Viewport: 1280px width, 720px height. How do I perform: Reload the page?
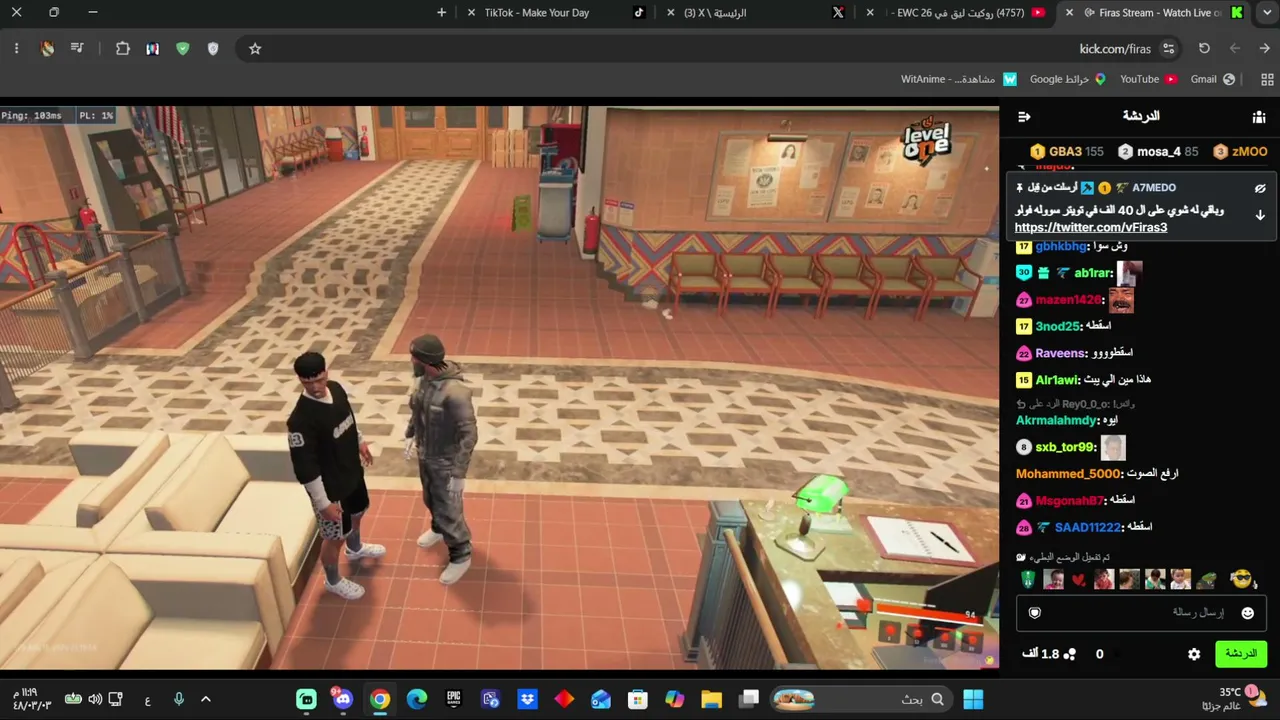coord(1204,48)
